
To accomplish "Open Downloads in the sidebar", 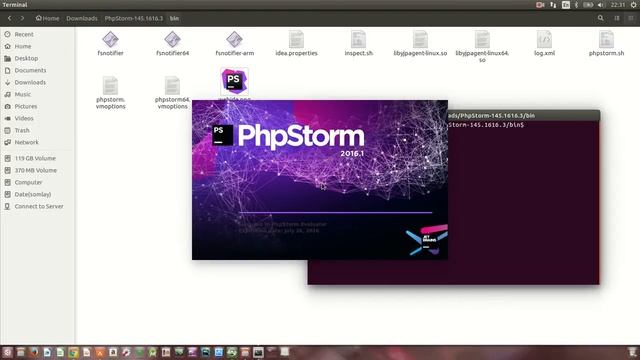I will pyautogui.click(x=30, y=82).
